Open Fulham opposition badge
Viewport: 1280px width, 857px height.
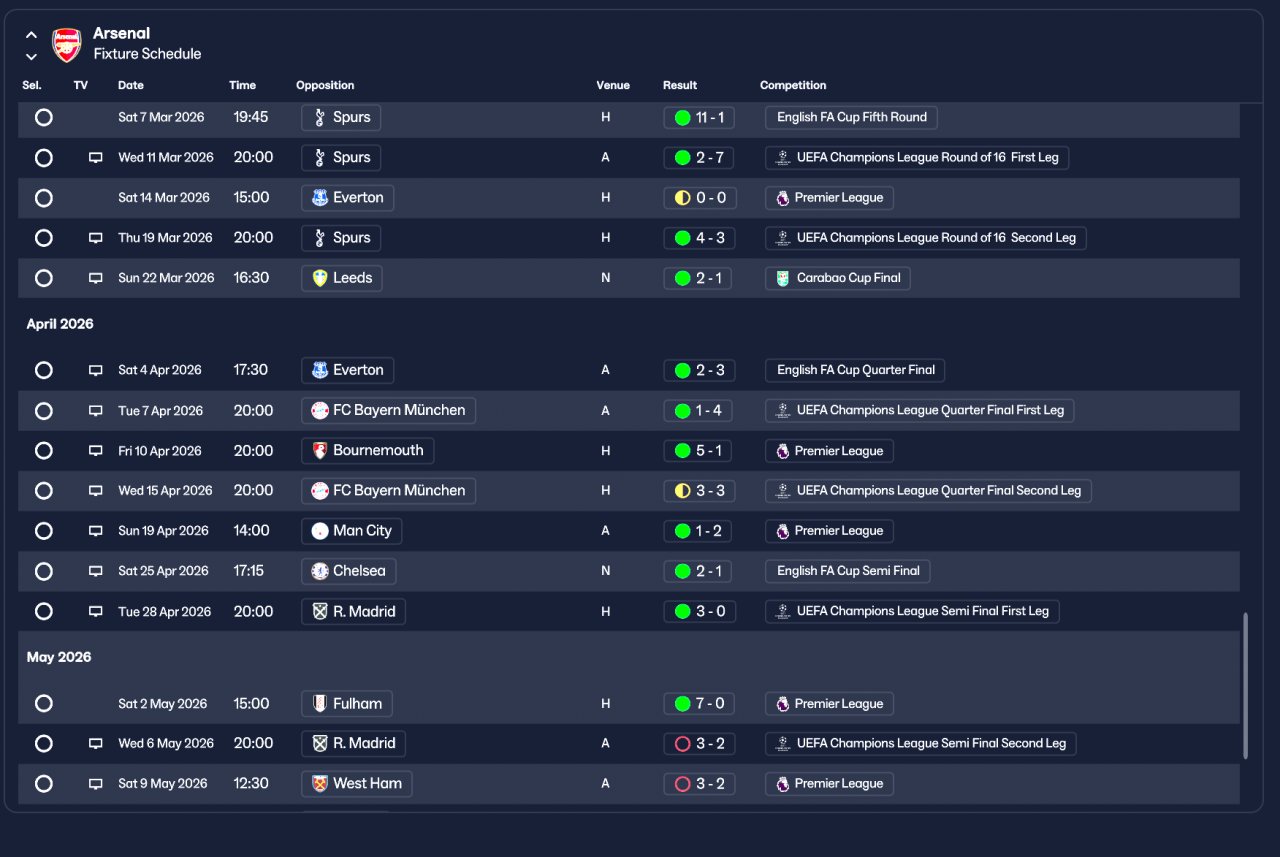346,704
